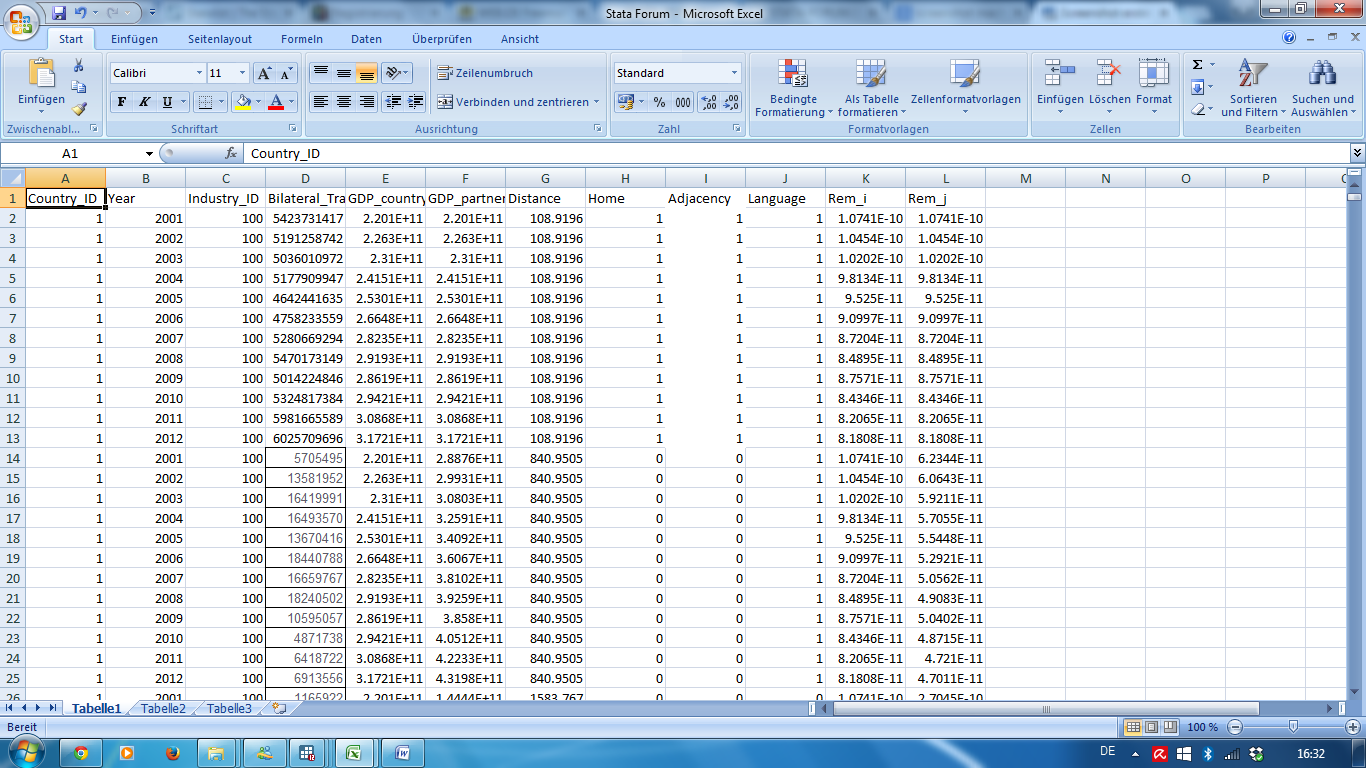This screenshot has width=1366, height=768.
Task: Click Chrome icon in Windows taskbar
Action: point(81,753)
